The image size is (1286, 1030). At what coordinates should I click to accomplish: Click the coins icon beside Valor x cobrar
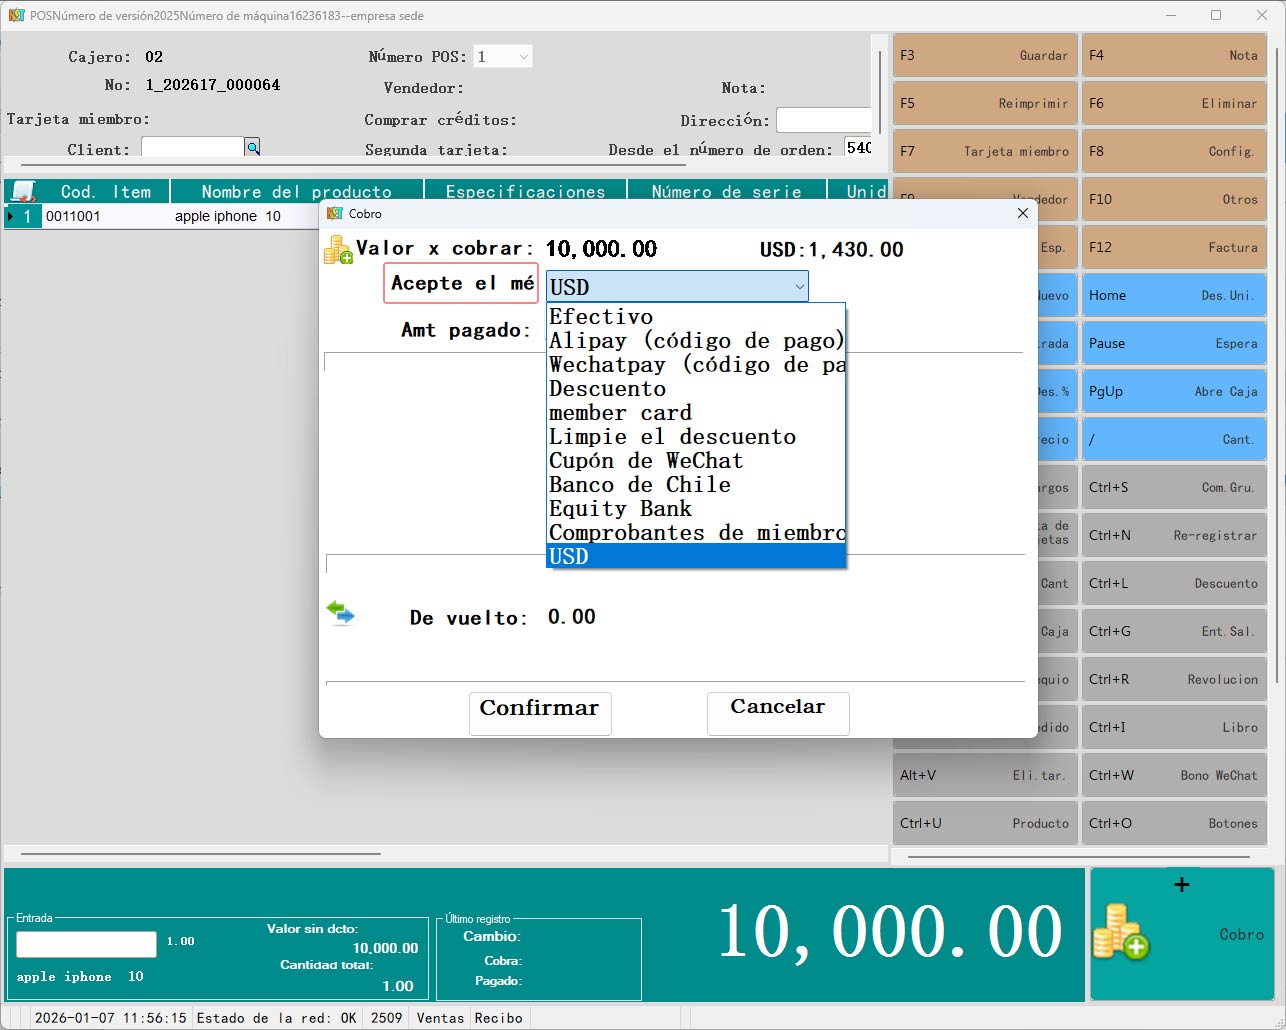tap(338, 250)
